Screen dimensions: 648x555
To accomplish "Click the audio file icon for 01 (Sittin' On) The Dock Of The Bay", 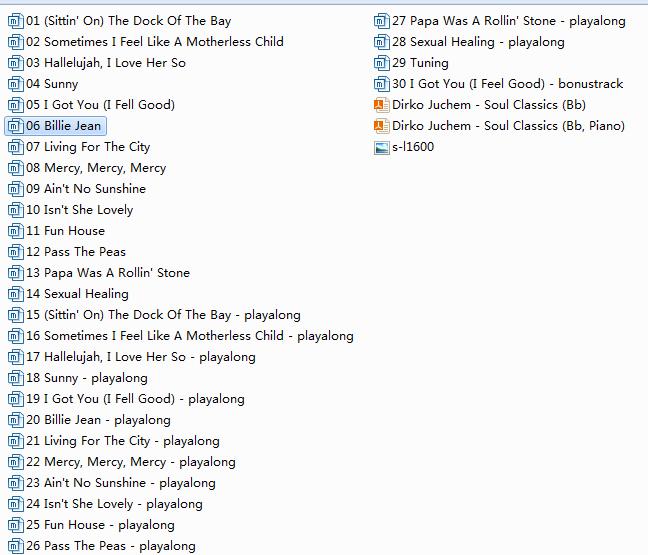I will 16,21.
